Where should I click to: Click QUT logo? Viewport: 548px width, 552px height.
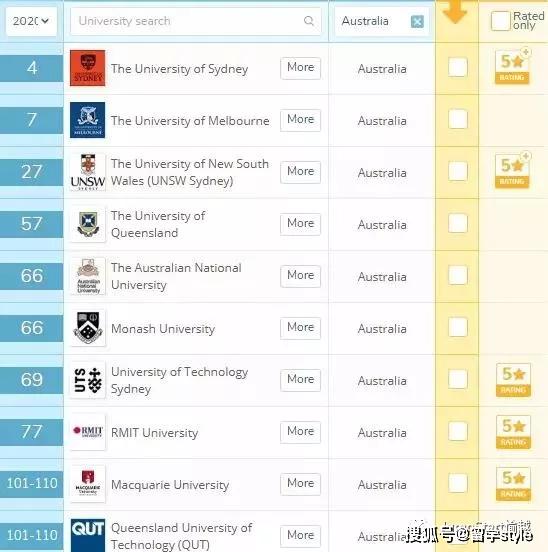pyautogui.click(x=87, y=535)
